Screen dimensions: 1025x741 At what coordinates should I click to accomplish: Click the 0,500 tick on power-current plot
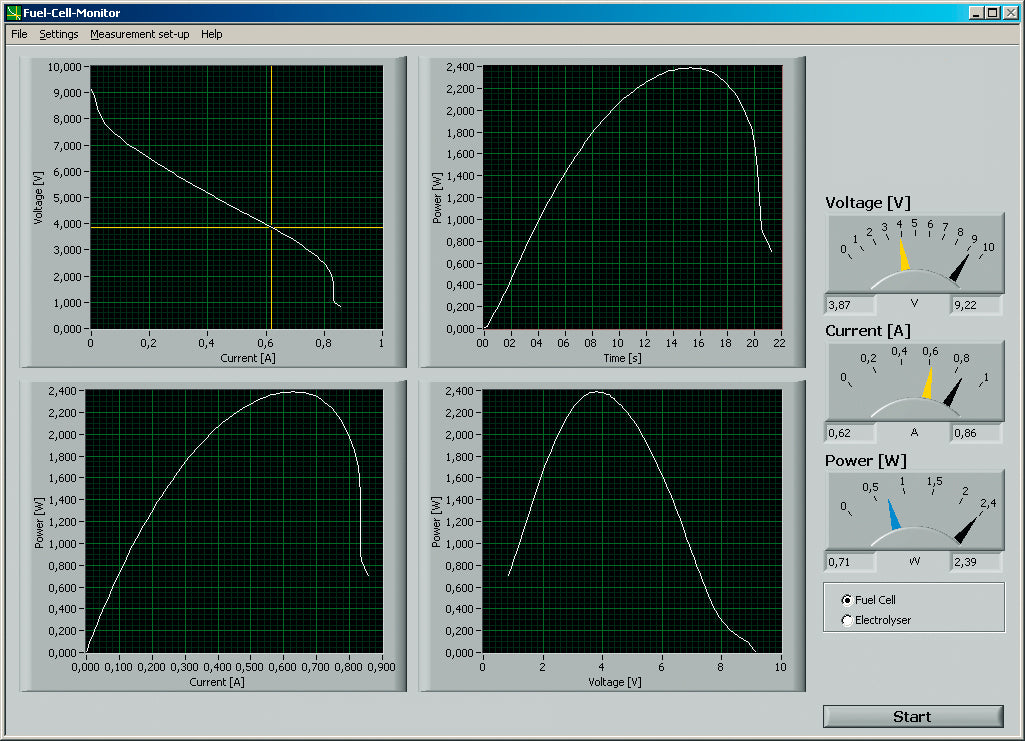[x=249, y=667]
